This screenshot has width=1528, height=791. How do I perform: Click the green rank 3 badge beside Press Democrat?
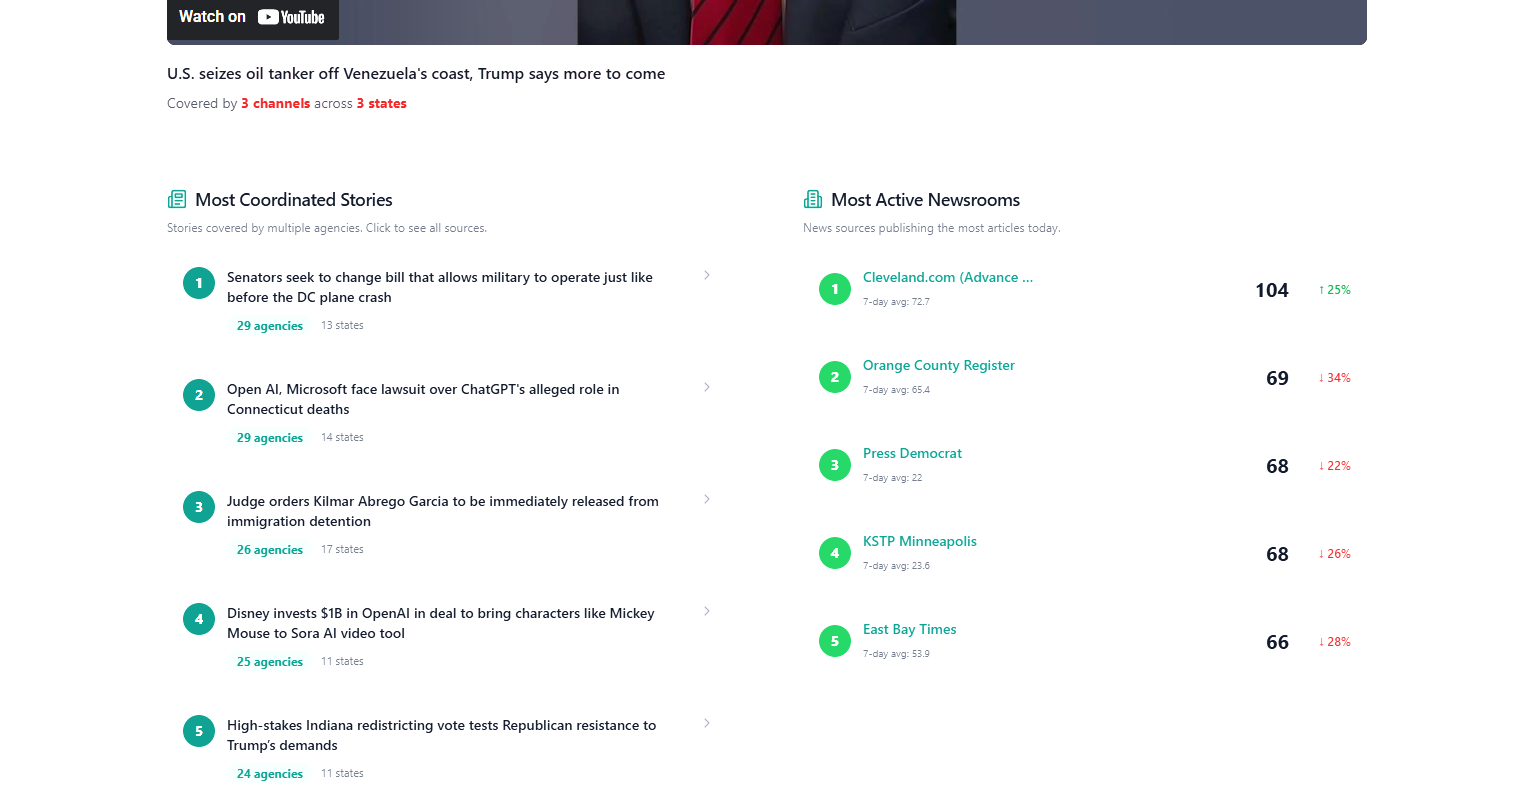[835, 465]
